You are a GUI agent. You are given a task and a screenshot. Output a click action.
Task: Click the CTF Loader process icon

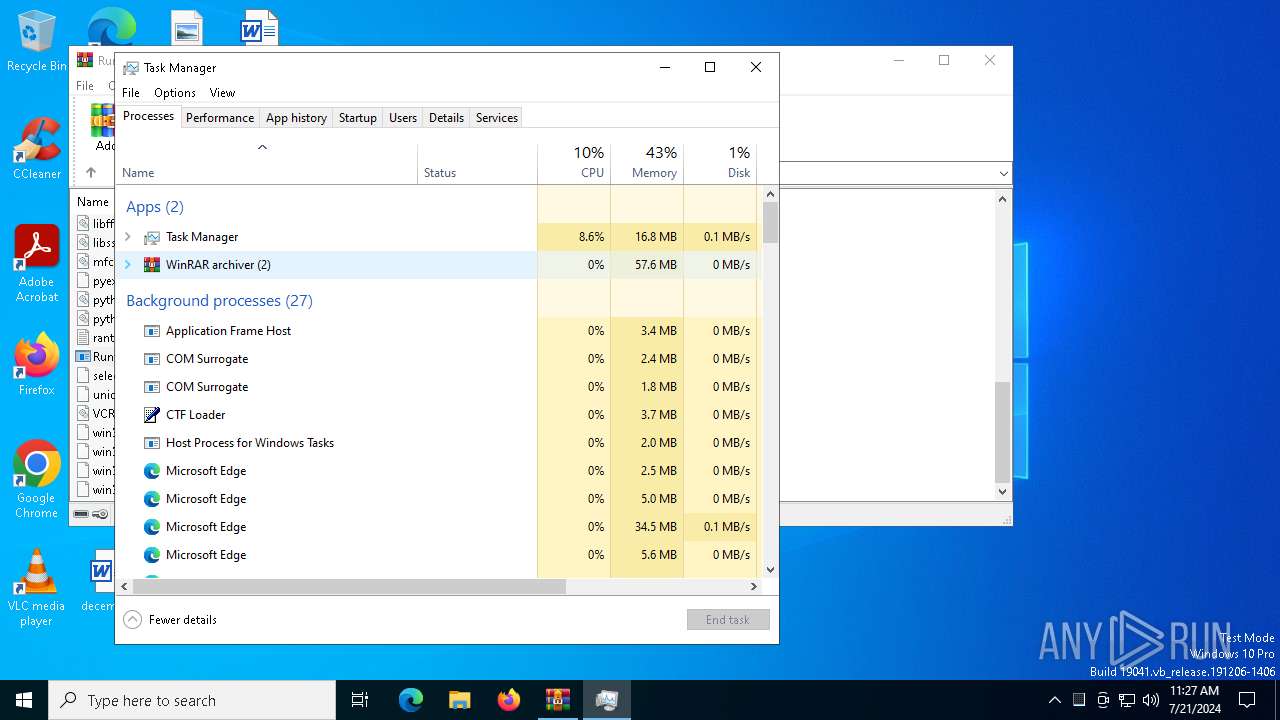point(152,415)
